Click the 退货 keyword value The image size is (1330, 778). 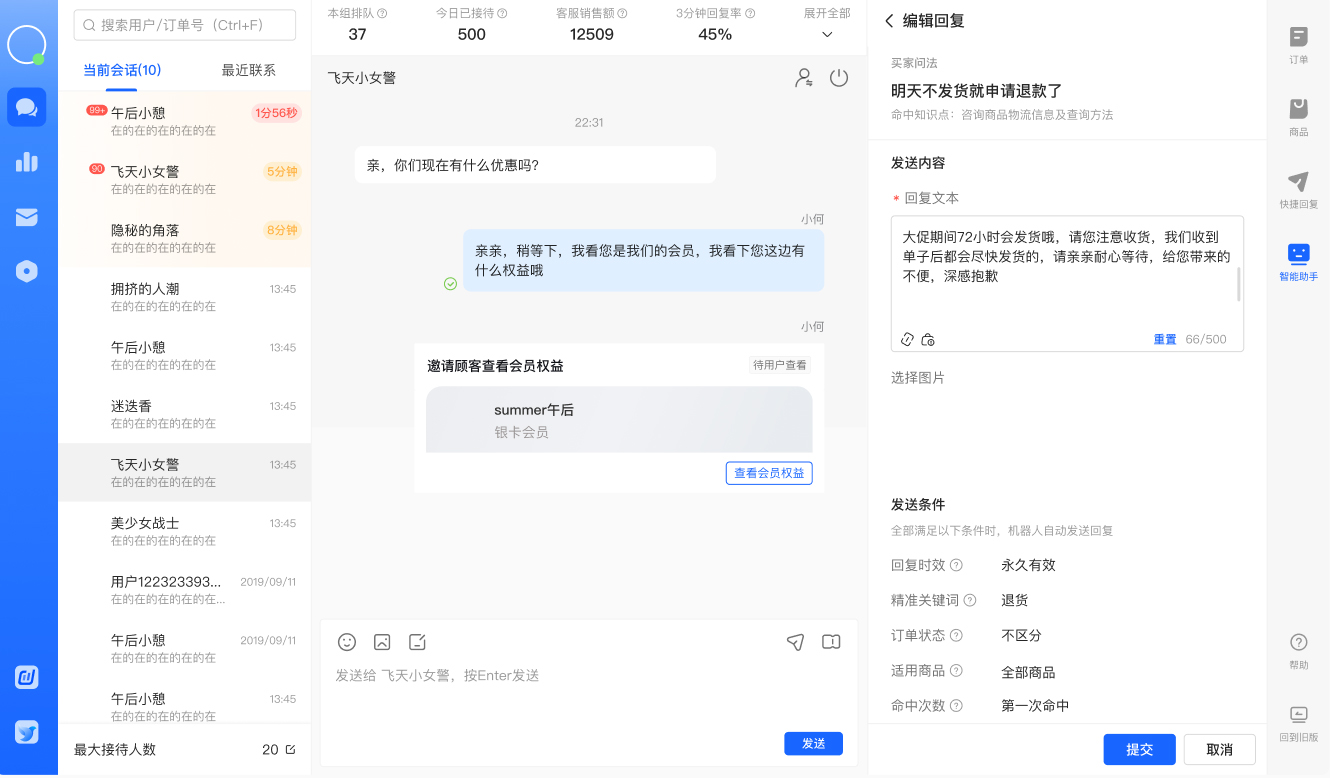tap(1015, 600)
